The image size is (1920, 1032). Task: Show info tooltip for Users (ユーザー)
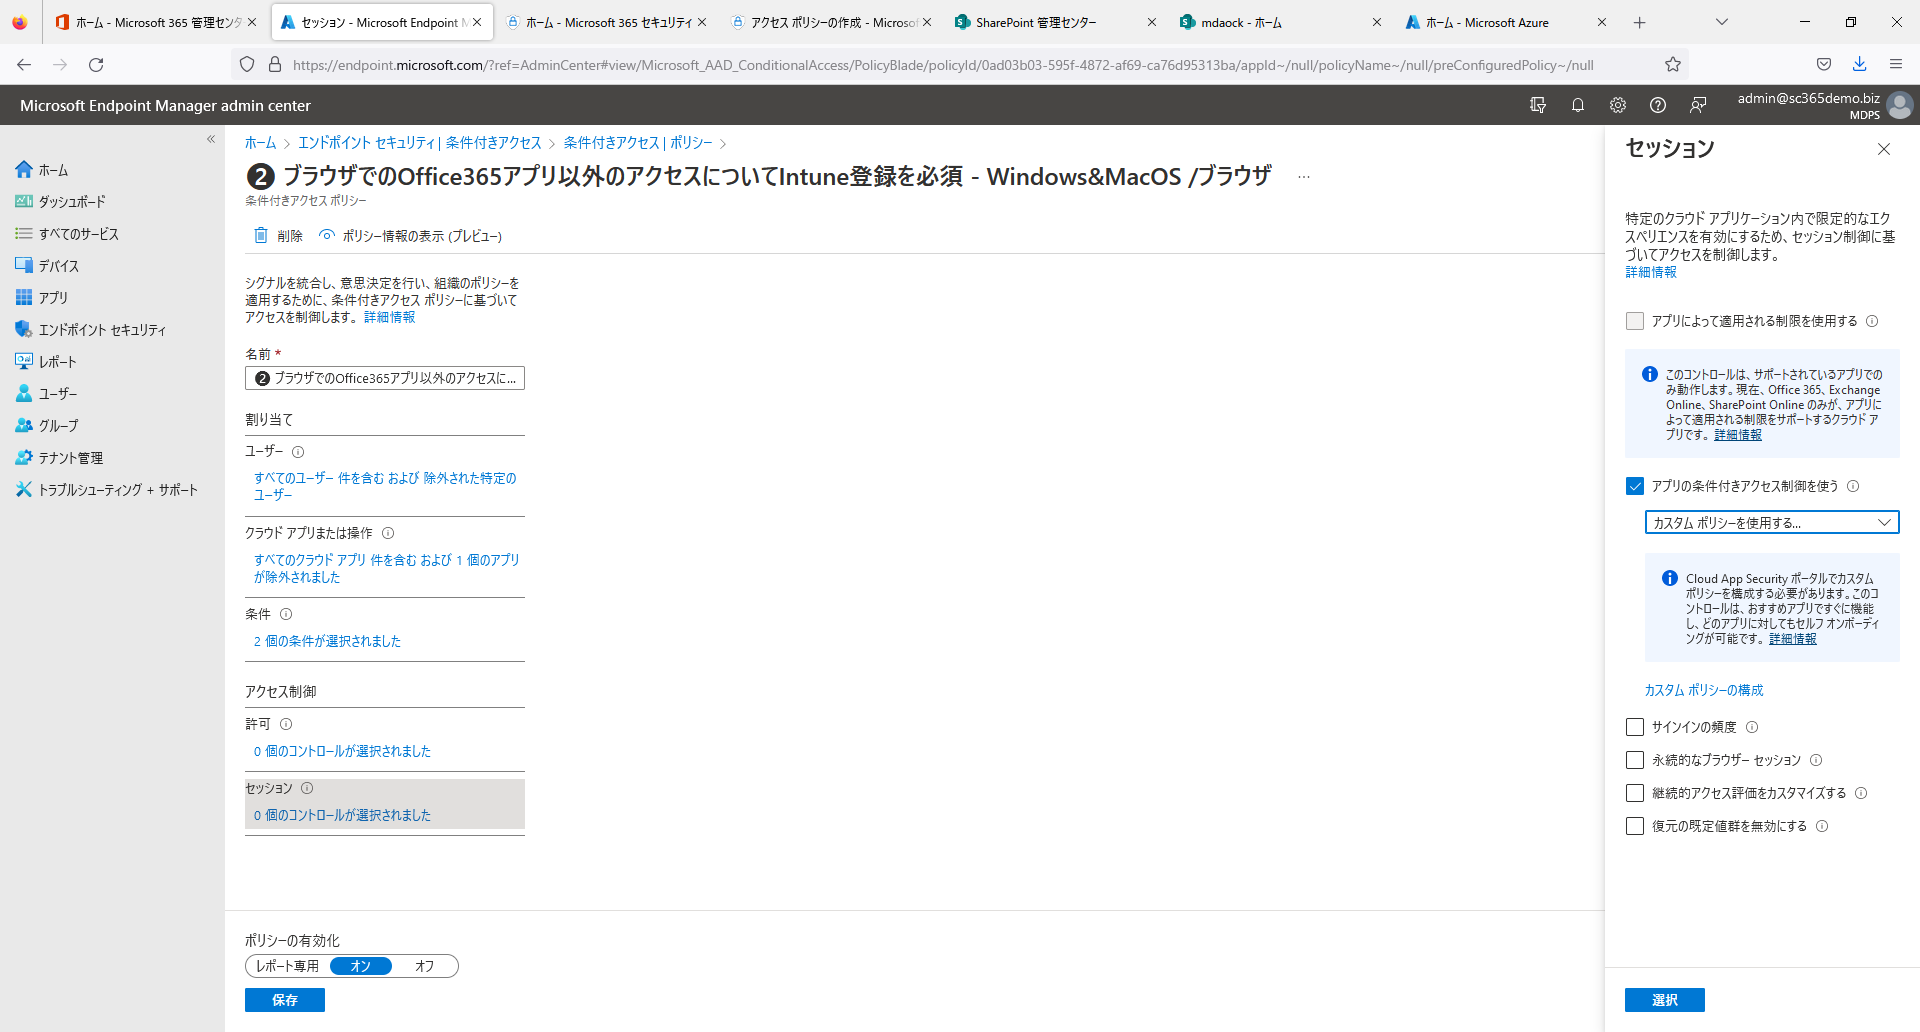[298, 452]
